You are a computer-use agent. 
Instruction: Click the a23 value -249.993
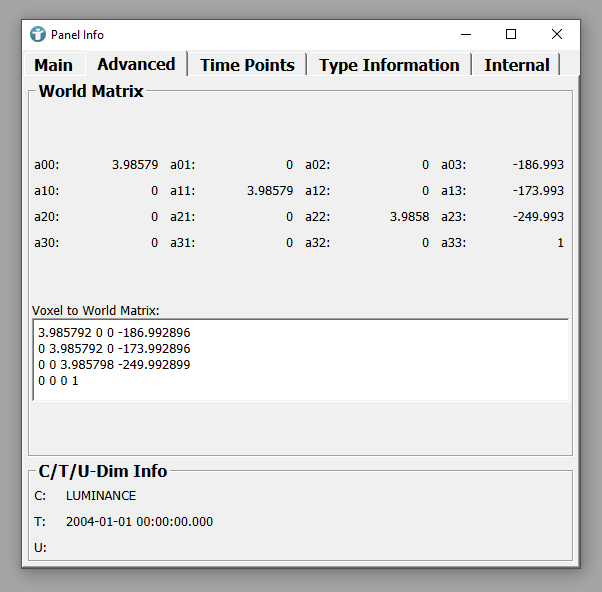pyautogui.click(x=538, y=217)
